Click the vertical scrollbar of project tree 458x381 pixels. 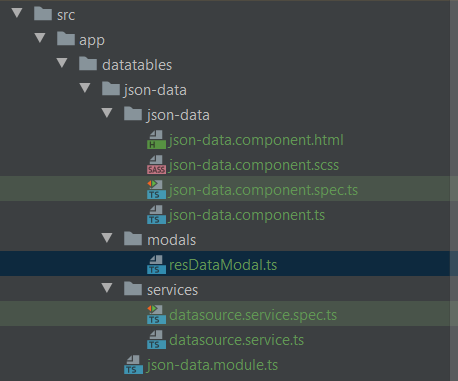pos(454,190)
